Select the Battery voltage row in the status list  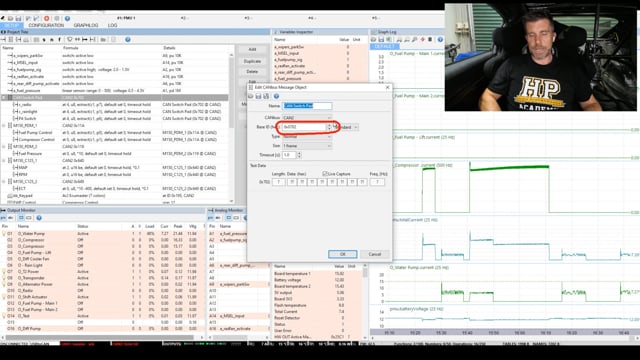tap(318, 280)
